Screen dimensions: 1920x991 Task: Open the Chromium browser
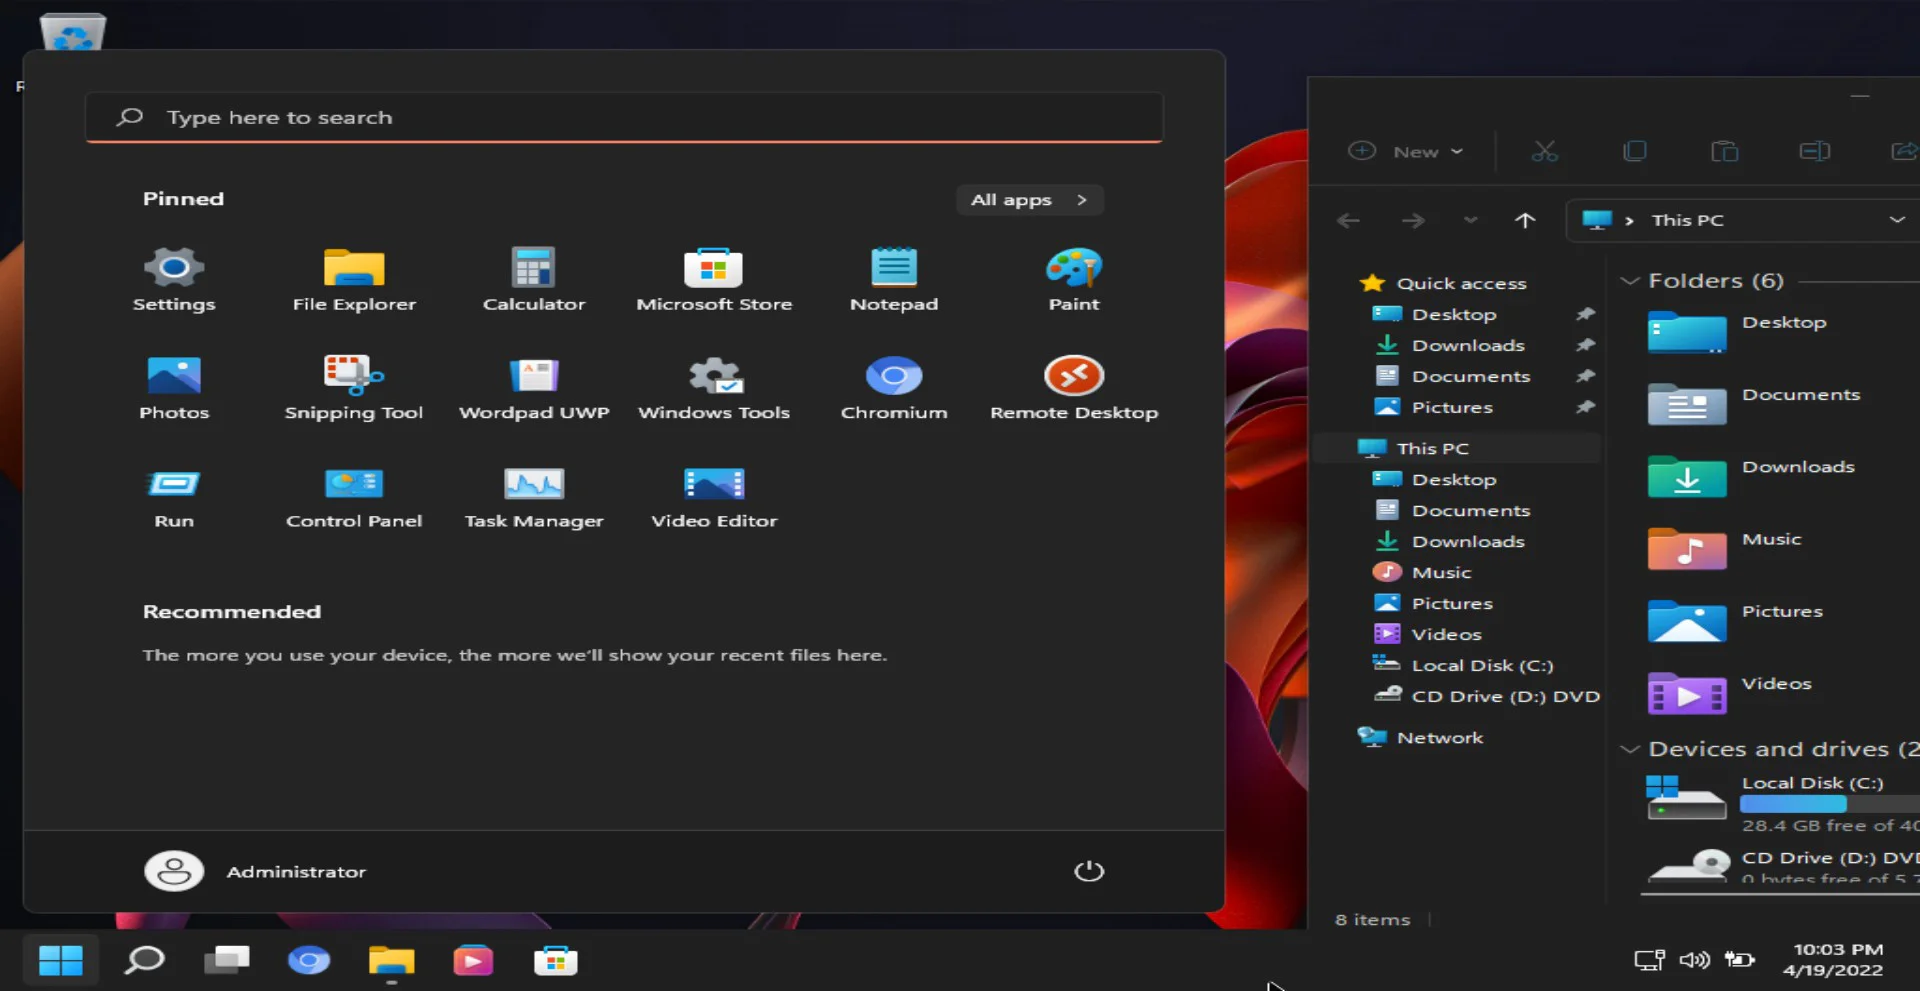click(x=893, y=388)
